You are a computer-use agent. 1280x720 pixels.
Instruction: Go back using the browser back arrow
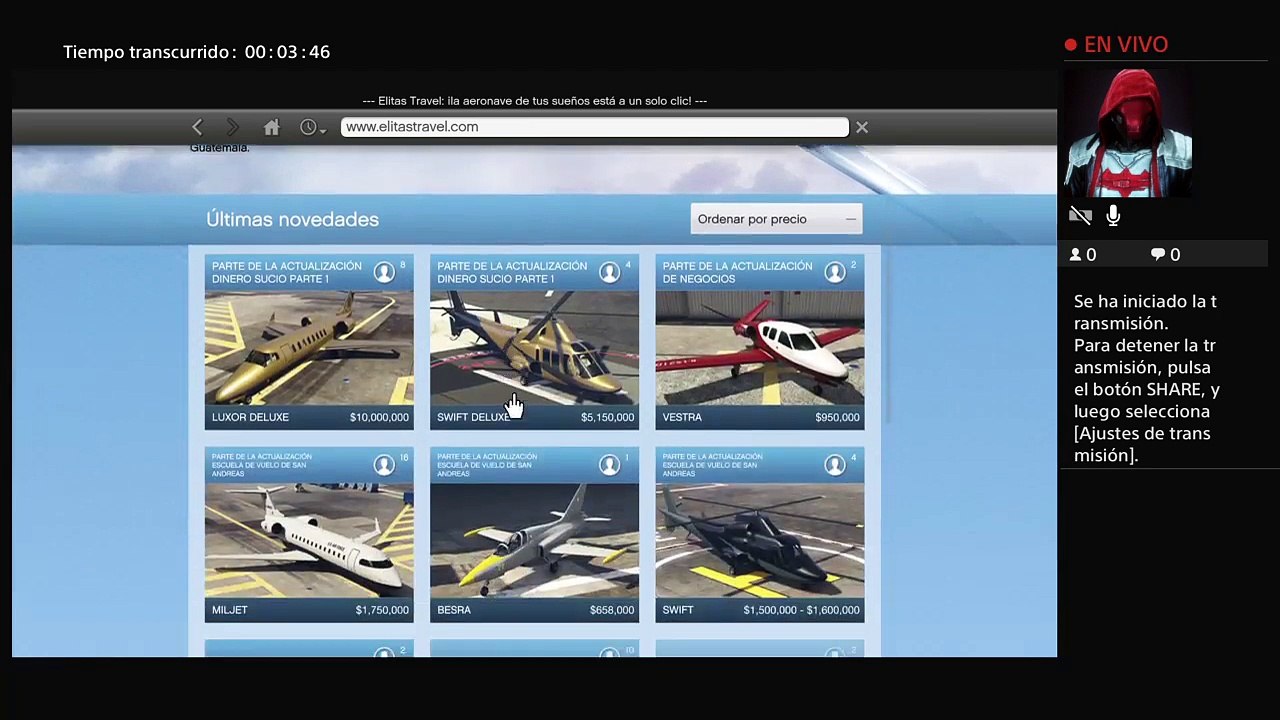tap(197, 127)
